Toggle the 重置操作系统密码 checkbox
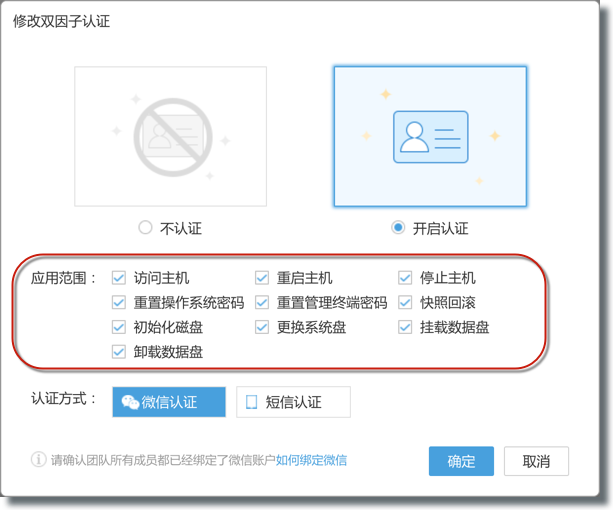Viewport: 613px width, 510px height. pyautogui.click(x=119, y=302)
